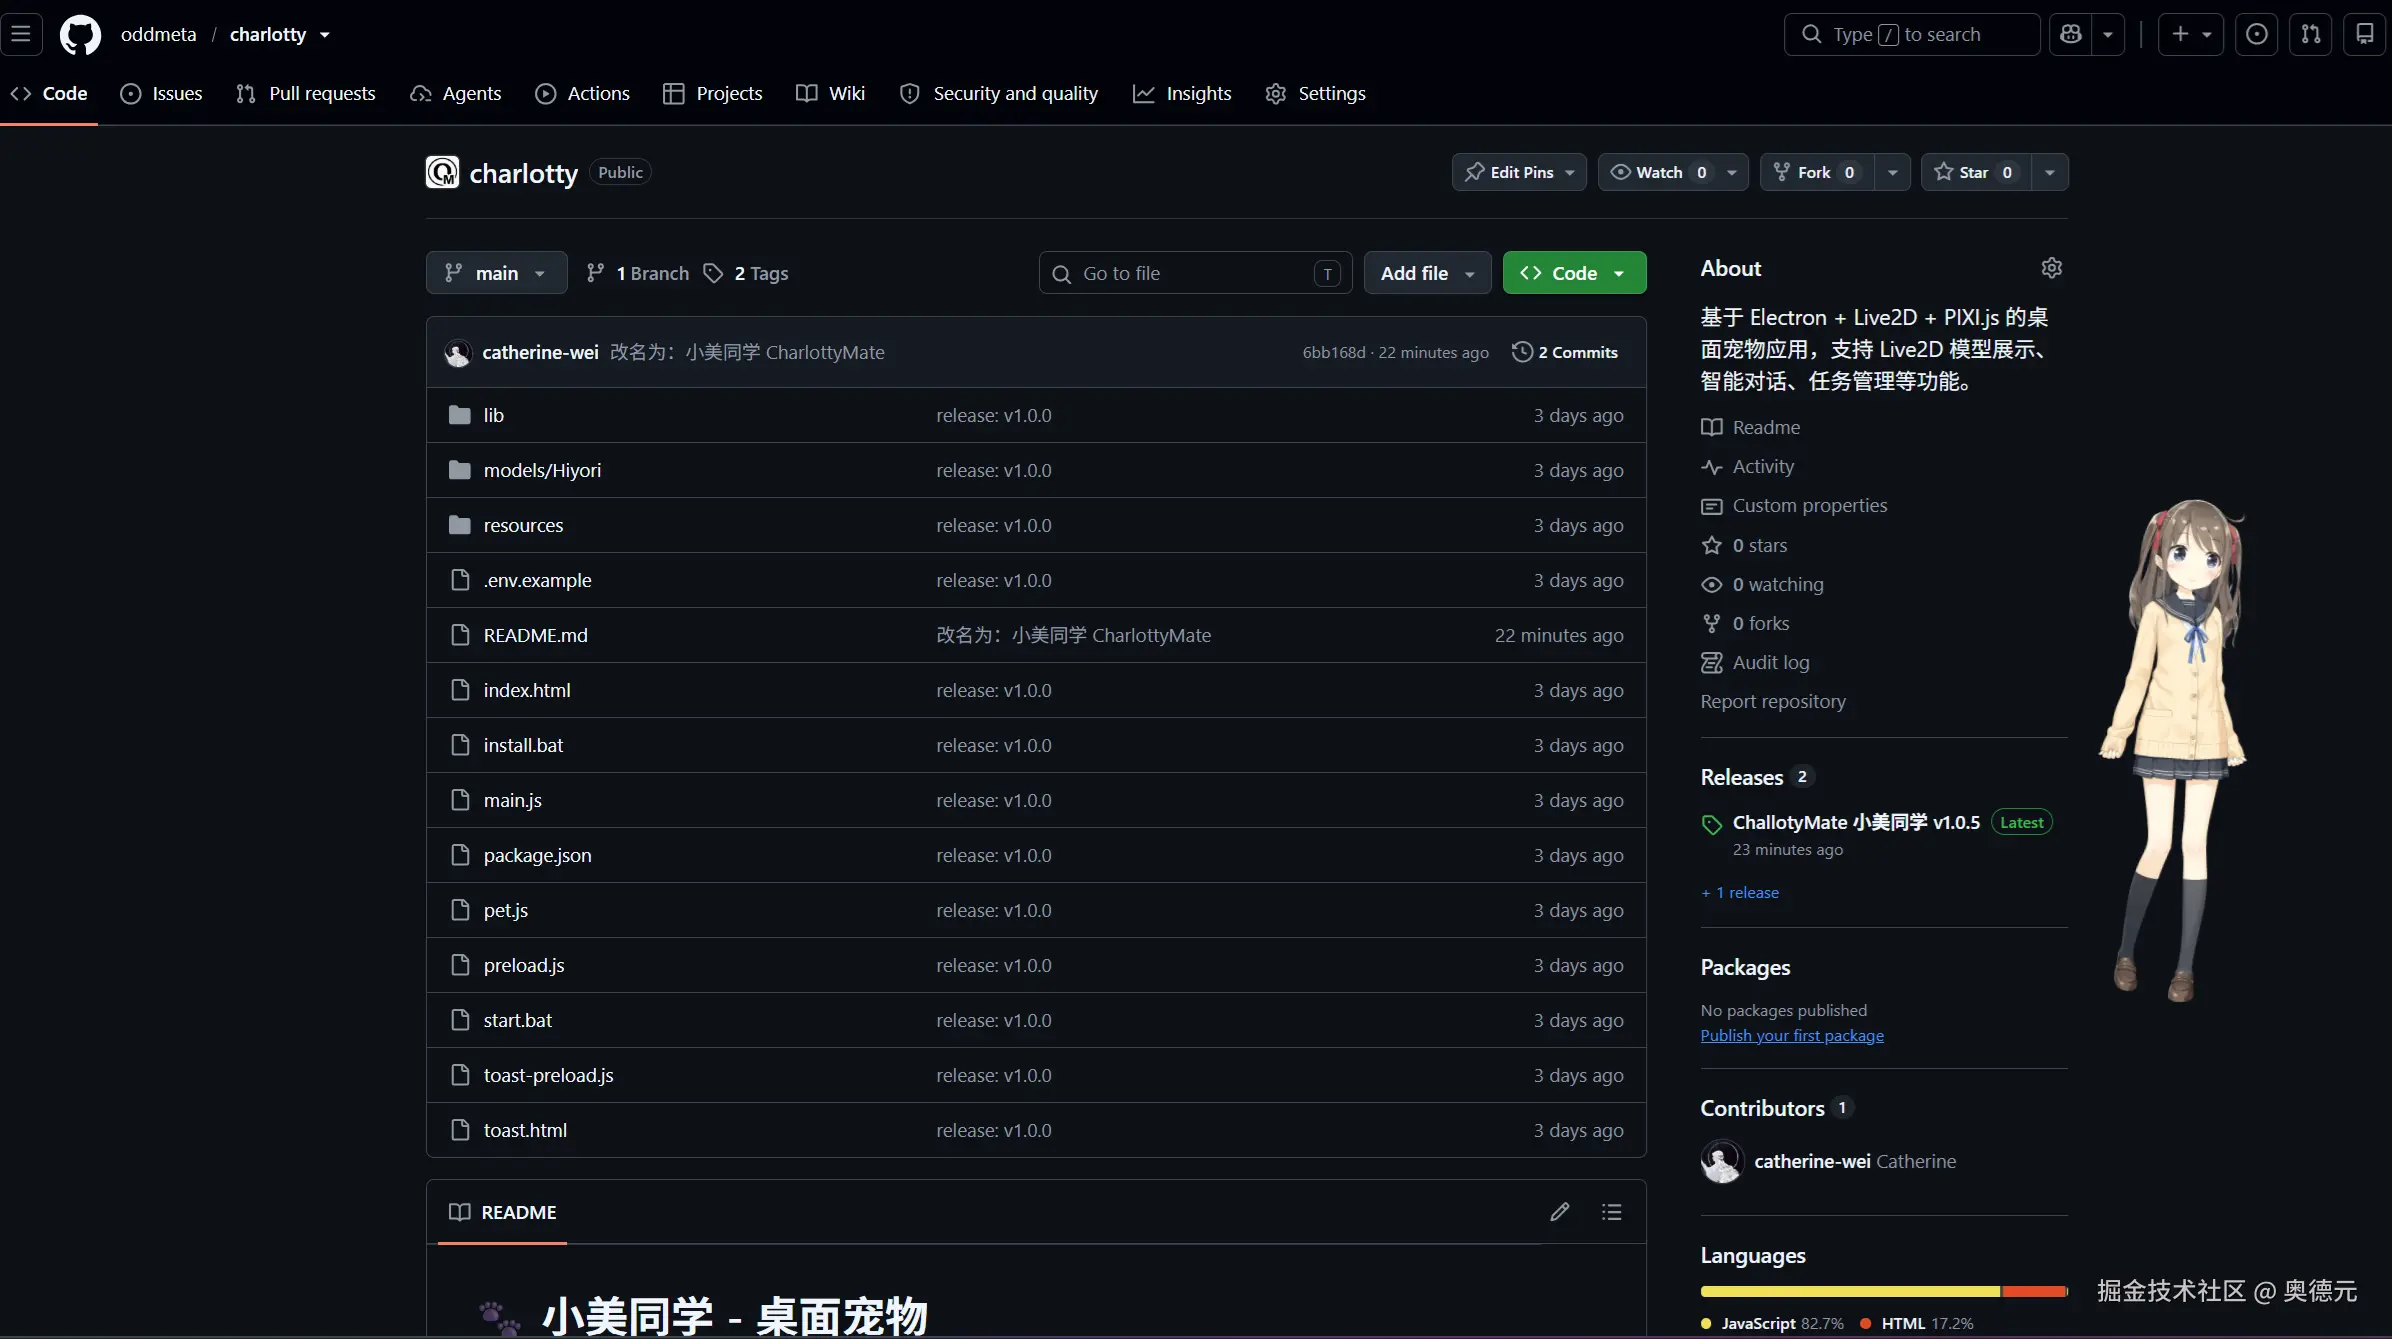Click the charlotty repository avatar icon
Screen dimensions: 2392x1339
pos(442,172)
